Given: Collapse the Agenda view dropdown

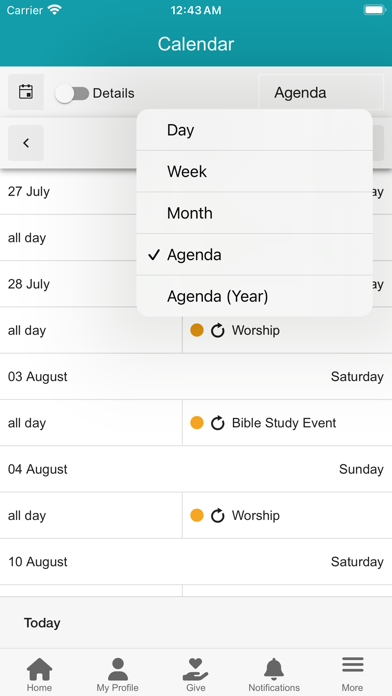Looking at the screenshot, I should 321,92.
